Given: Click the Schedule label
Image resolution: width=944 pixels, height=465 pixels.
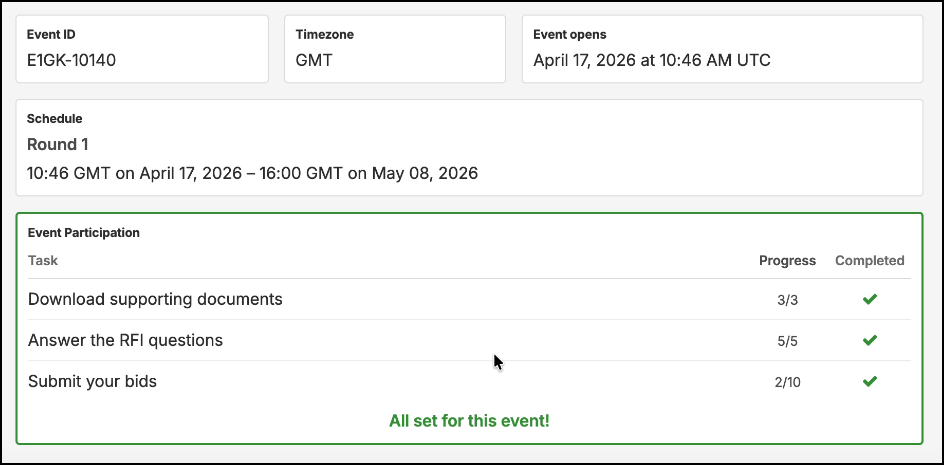Looking at the screenshot, I should pyautogui.click(x=55, y=119).
